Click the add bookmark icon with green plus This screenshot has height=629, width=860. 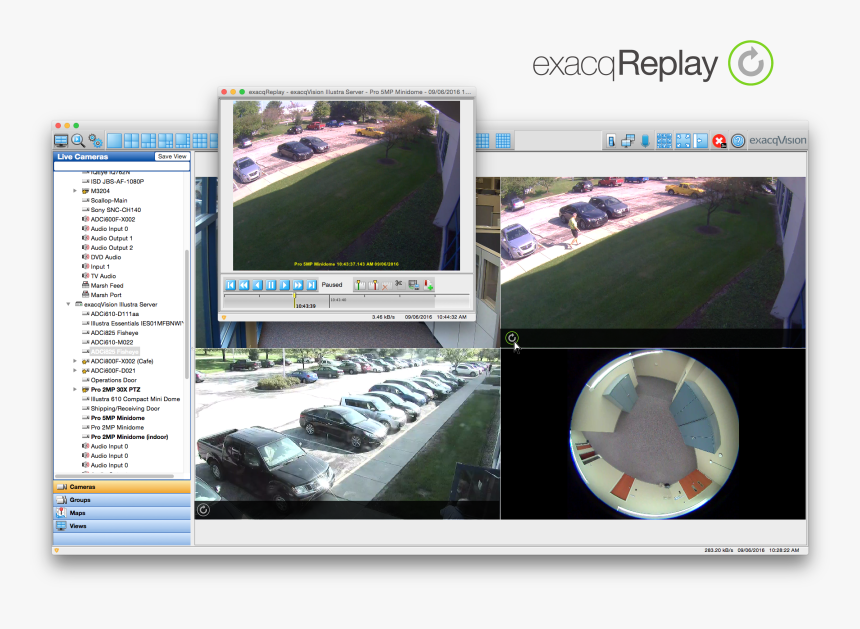point(428,285)
